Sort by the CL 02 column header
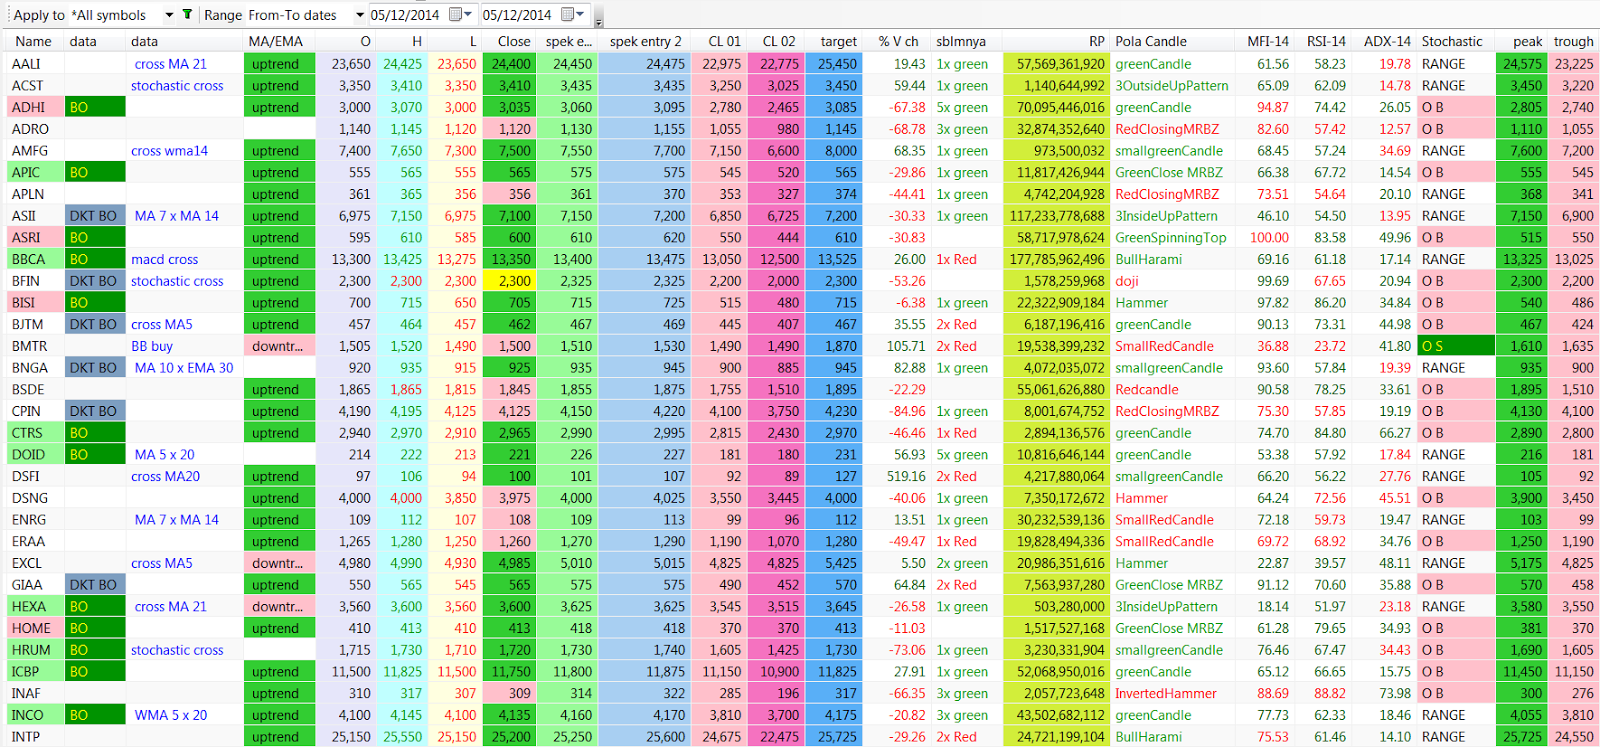Image resolution: width=1600 pixels, height=747 pixels. (x=779, y=41)
